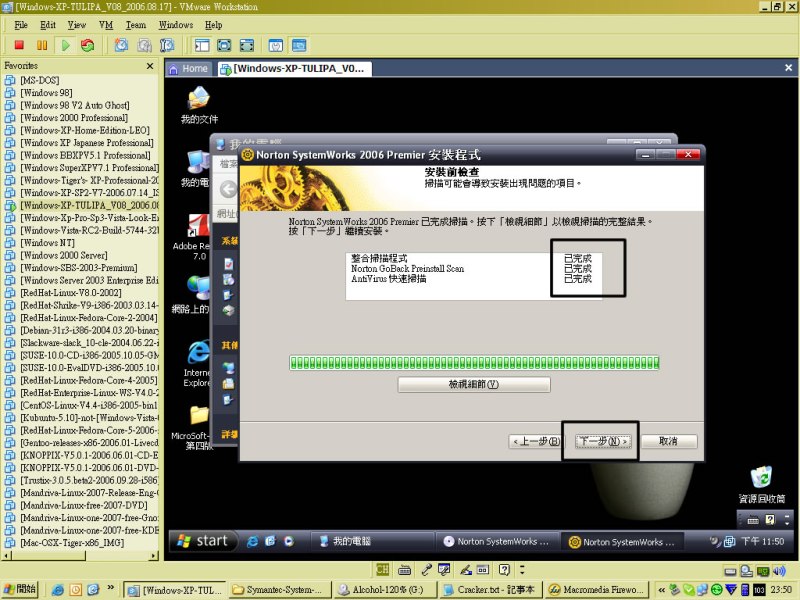The height and width of the screenshot is (600, 800).
Task: Click Macromedia Firewo... host taskbar button
Action: (x=596, y=590)
